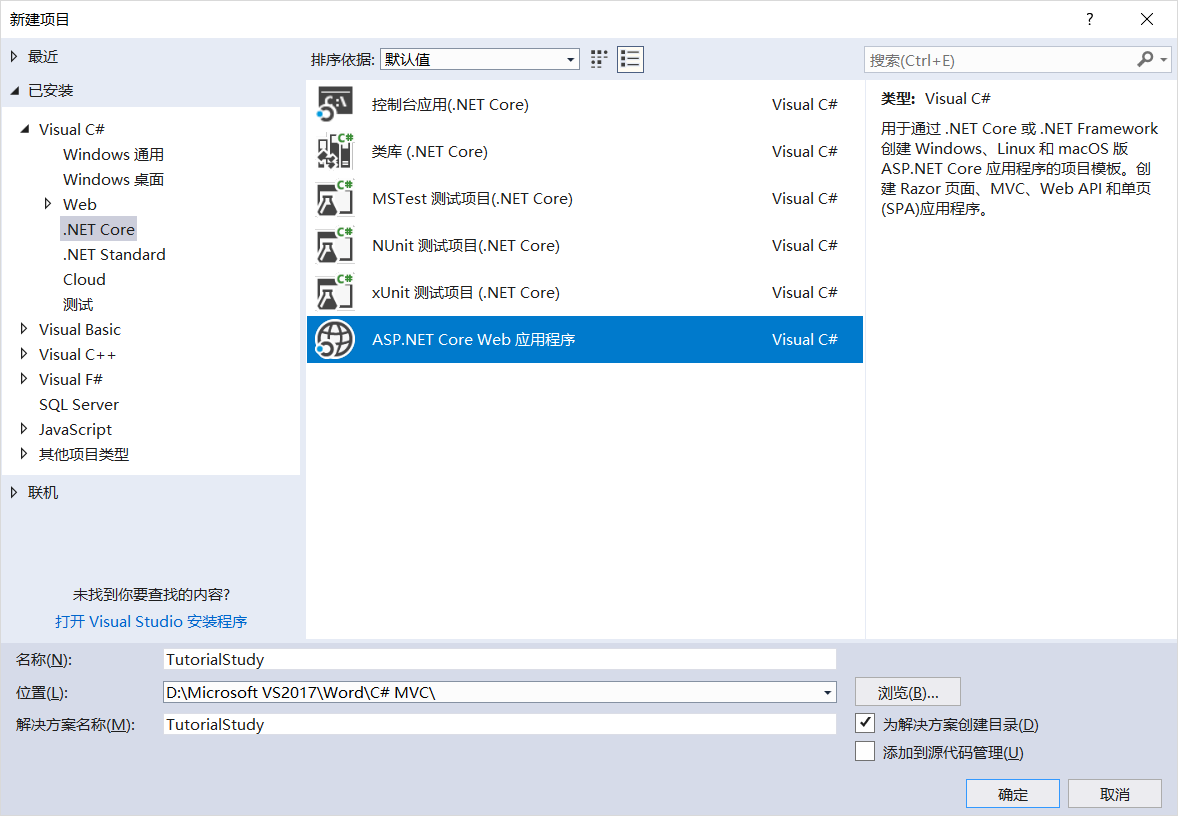The height and width of the screenshot is (816, 1178).
Task: Expand the Visual C++ node
Action: [23, 353]
